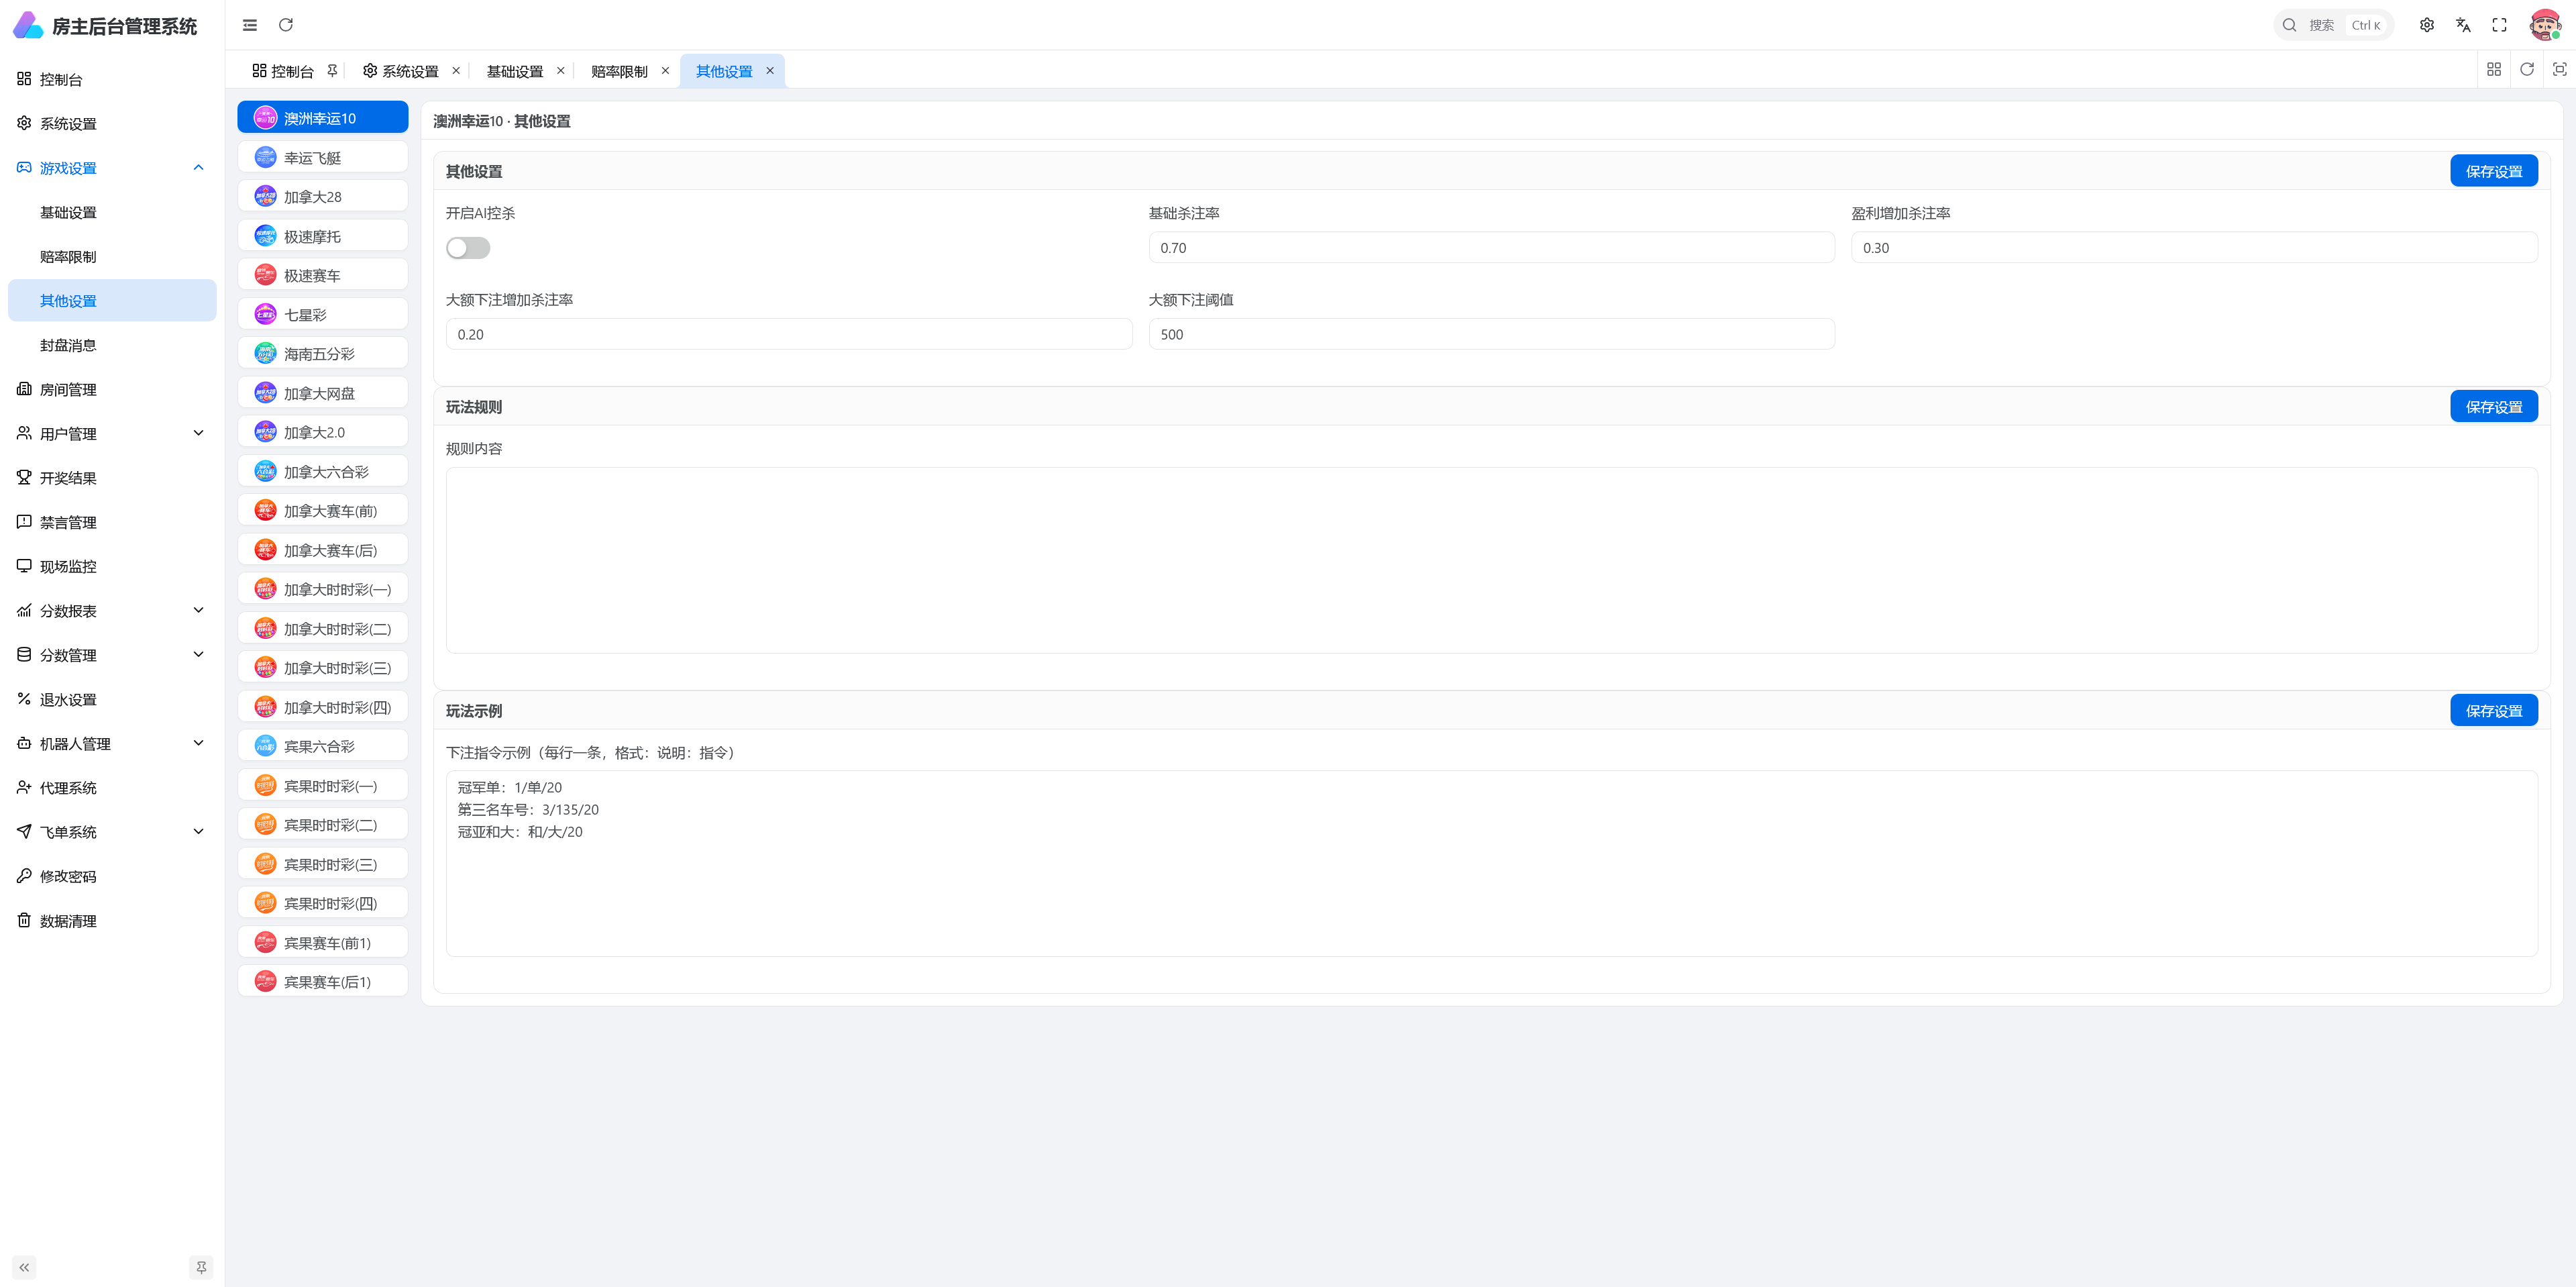Collapse sidebar with the double-chevron icon
The width and height of the screenshot is (2576, 1287).
coord(24,1267)
